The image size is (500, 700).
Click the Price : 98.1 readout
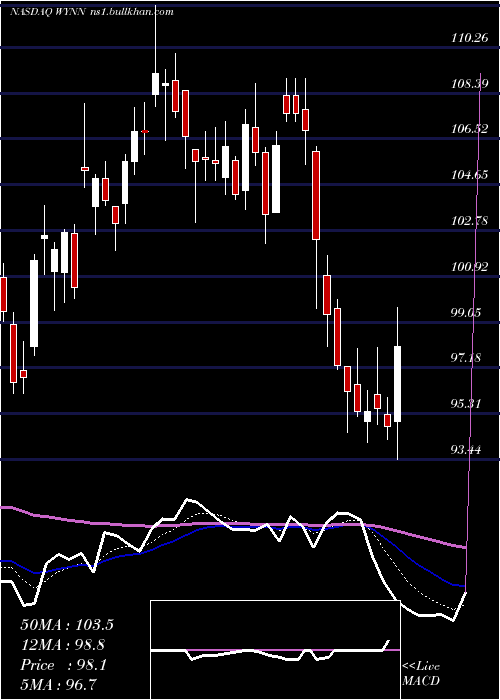click(x=63, y=665)
